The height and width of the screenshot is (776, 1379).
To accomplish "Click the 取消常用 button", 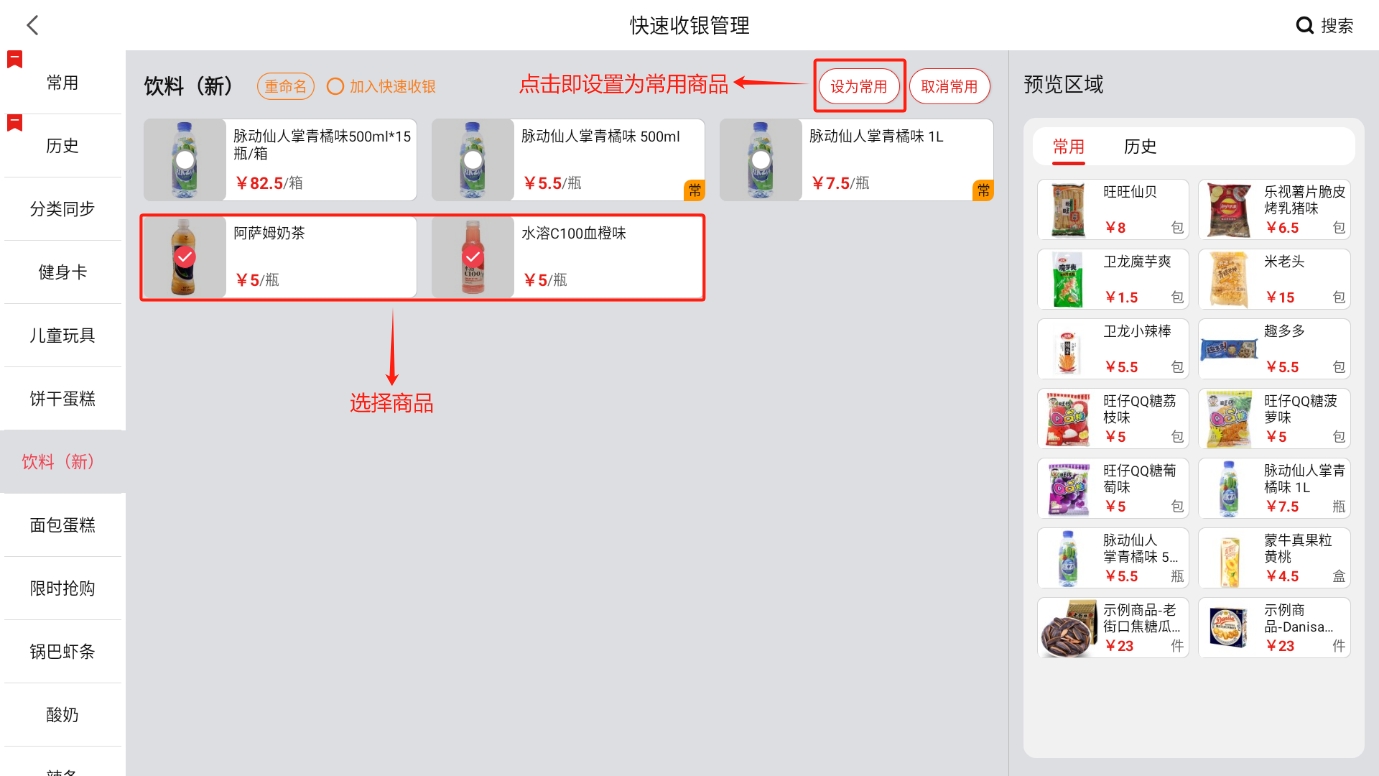I will coord(949,87).
